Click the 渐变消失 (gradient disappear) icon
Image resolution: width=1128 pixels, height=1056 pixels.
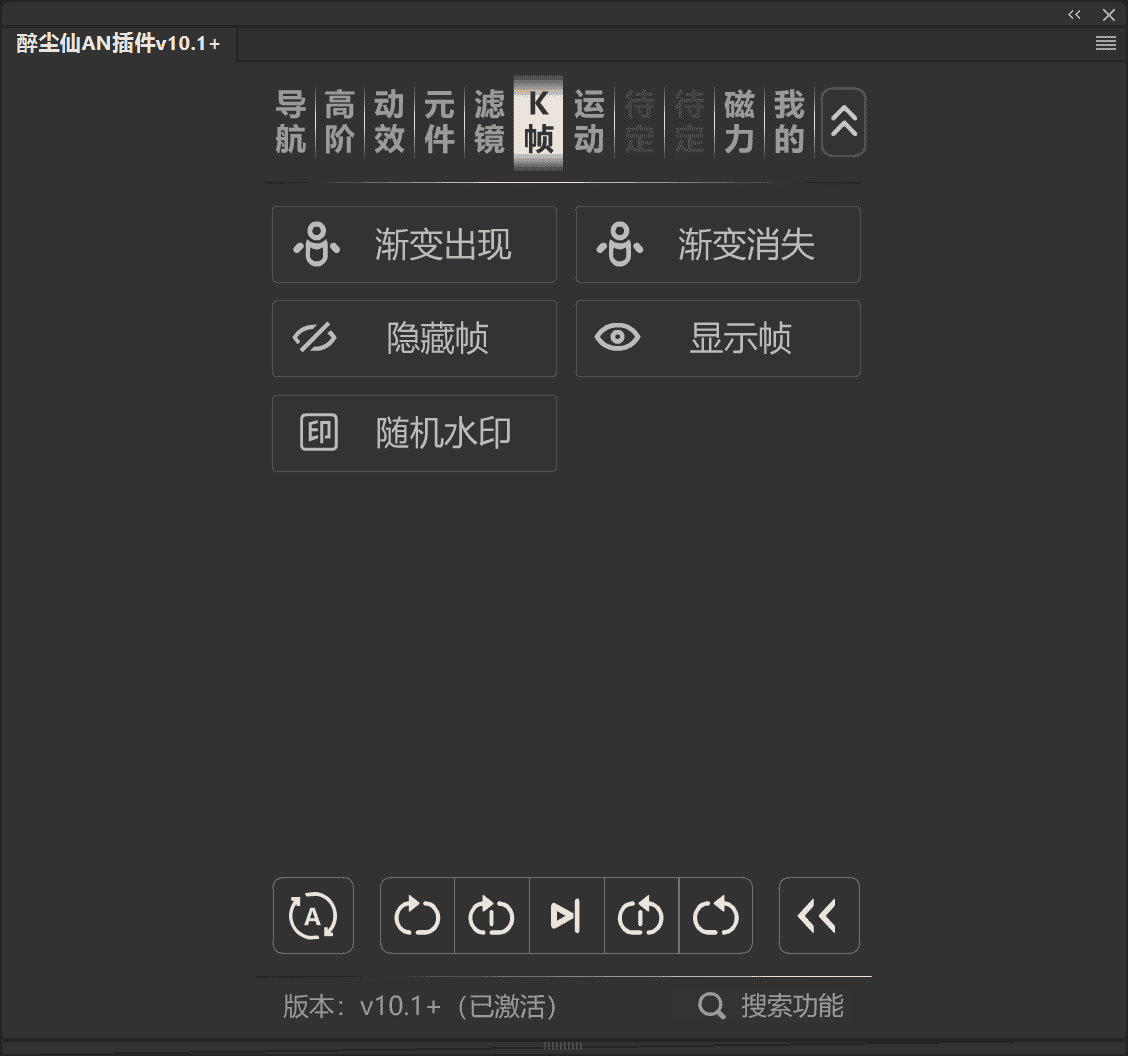pyautogui.click(x=619, y=244)
